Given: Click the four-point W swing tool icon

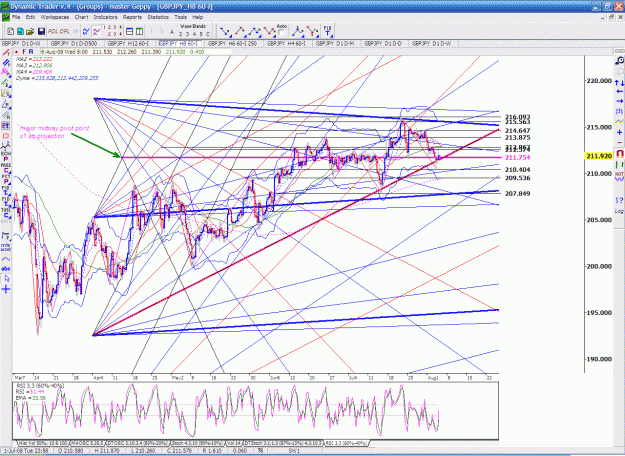Looking at the screenshot, I should pyautogui.click(x=269, y=31).
